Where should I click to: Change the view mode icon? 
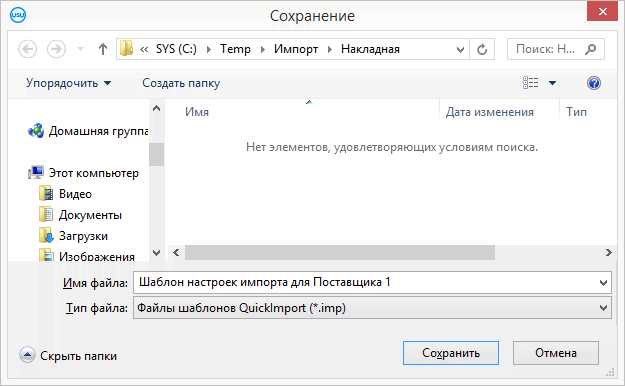point(531,83)
